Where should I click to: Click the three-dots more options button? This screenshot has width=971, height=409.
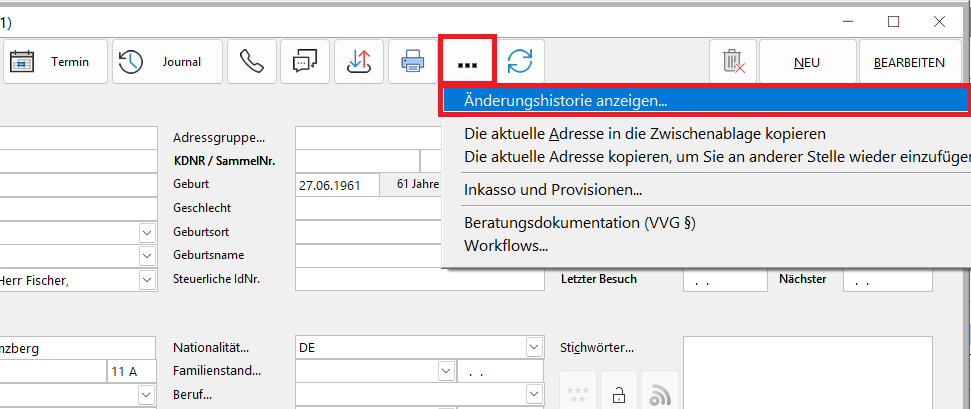tap(466, 63)
